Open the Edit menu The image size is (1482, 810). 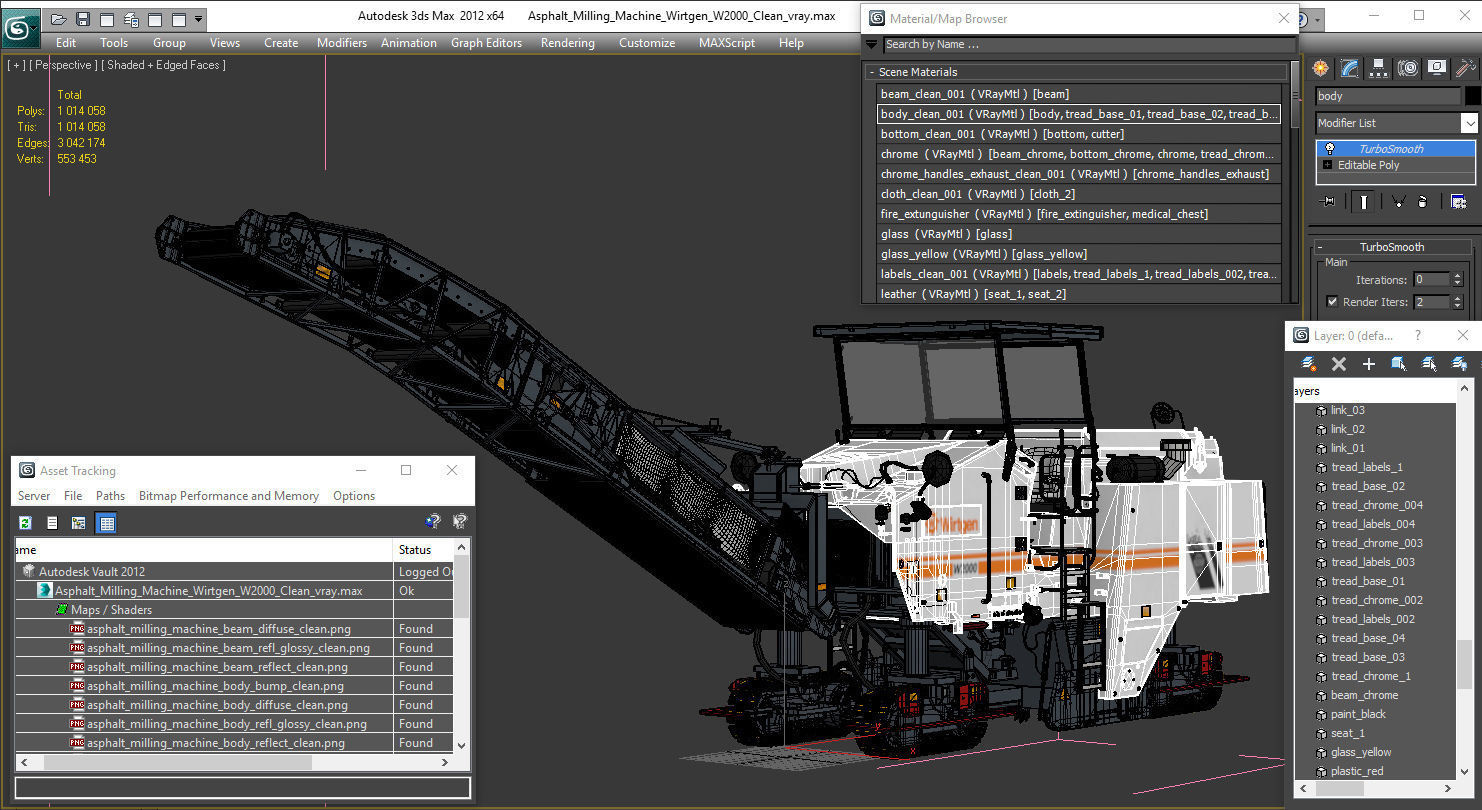(x=66, y=43)
